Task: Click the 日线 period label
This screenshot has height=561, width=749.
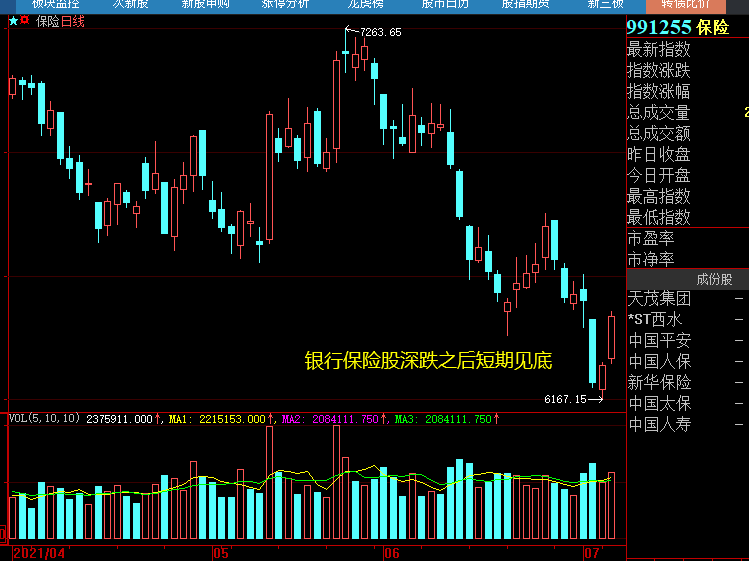Action: coord(73,22)
